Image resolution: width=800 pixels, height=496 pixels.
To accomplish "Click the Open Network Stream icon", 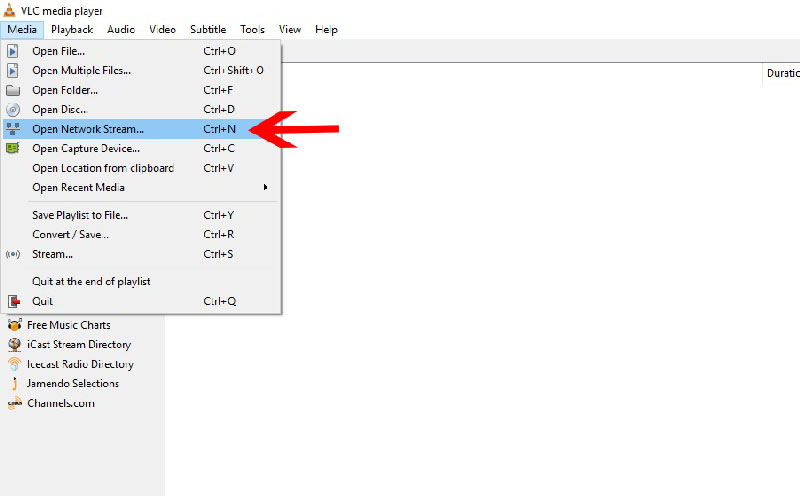I will point(13,129).
